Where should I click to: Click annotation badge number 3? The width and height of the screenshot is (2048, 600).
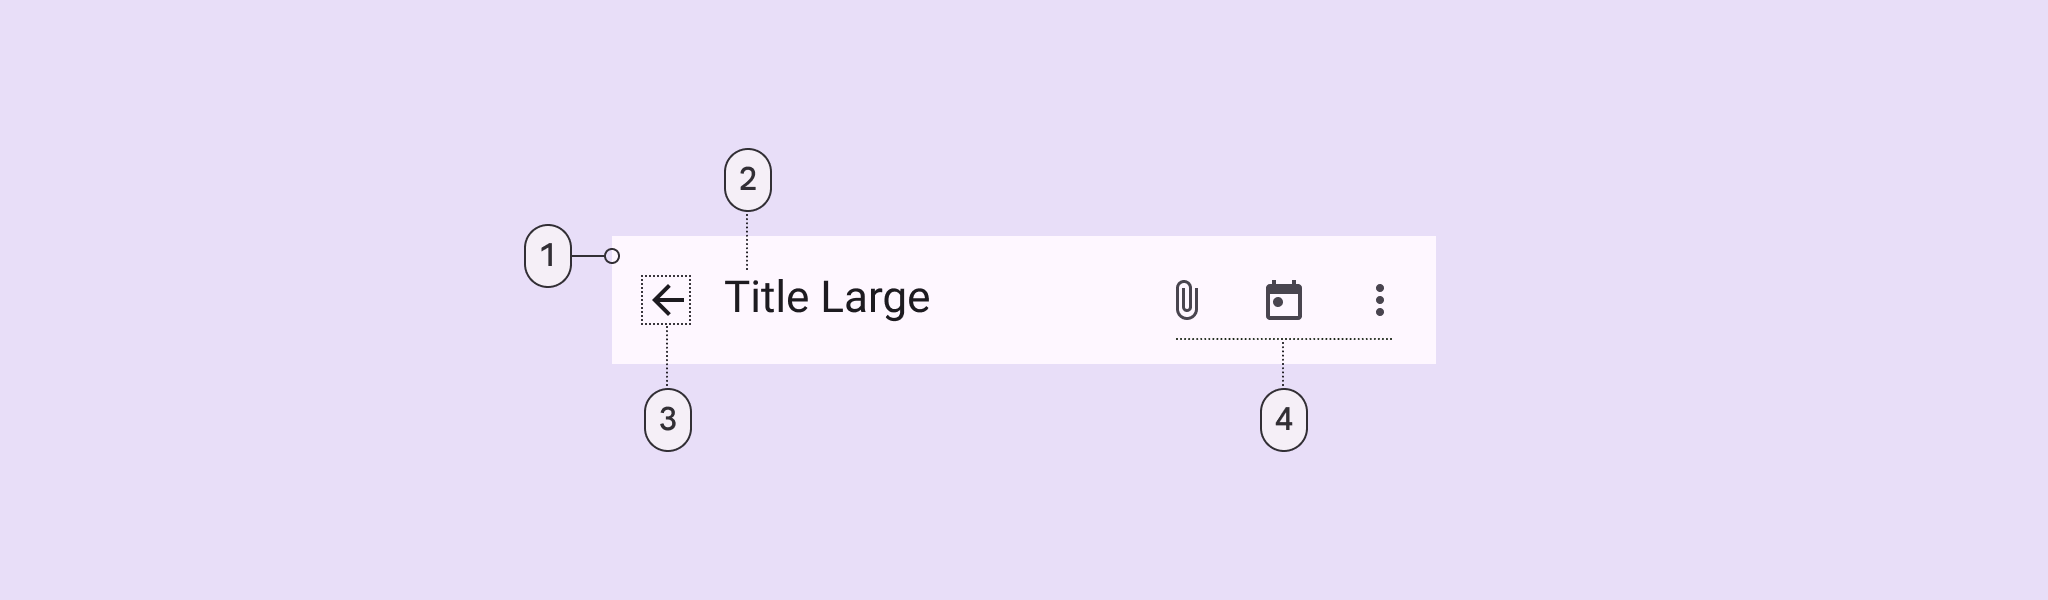[668, 419]
